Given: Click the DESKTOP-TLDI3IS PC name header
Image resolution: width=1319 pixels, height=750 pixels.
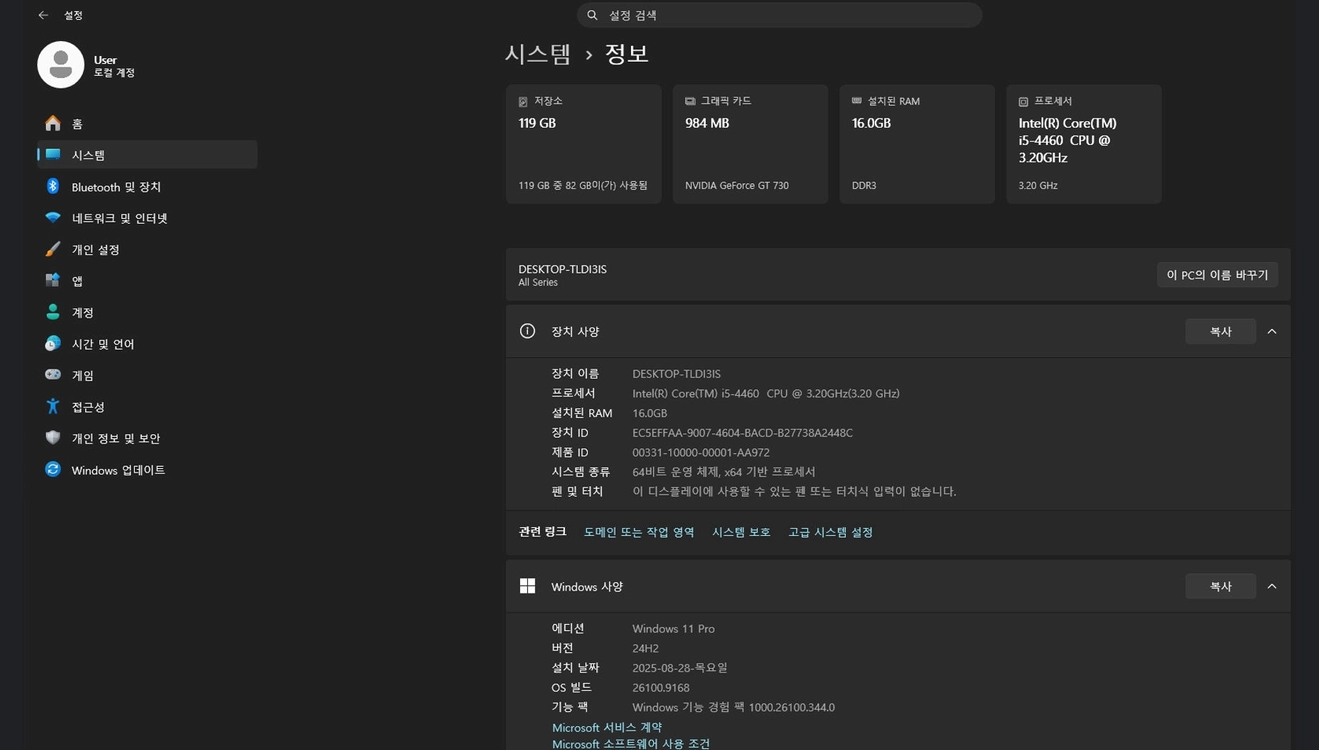Looking at the screenshot, I should (562, 269).
